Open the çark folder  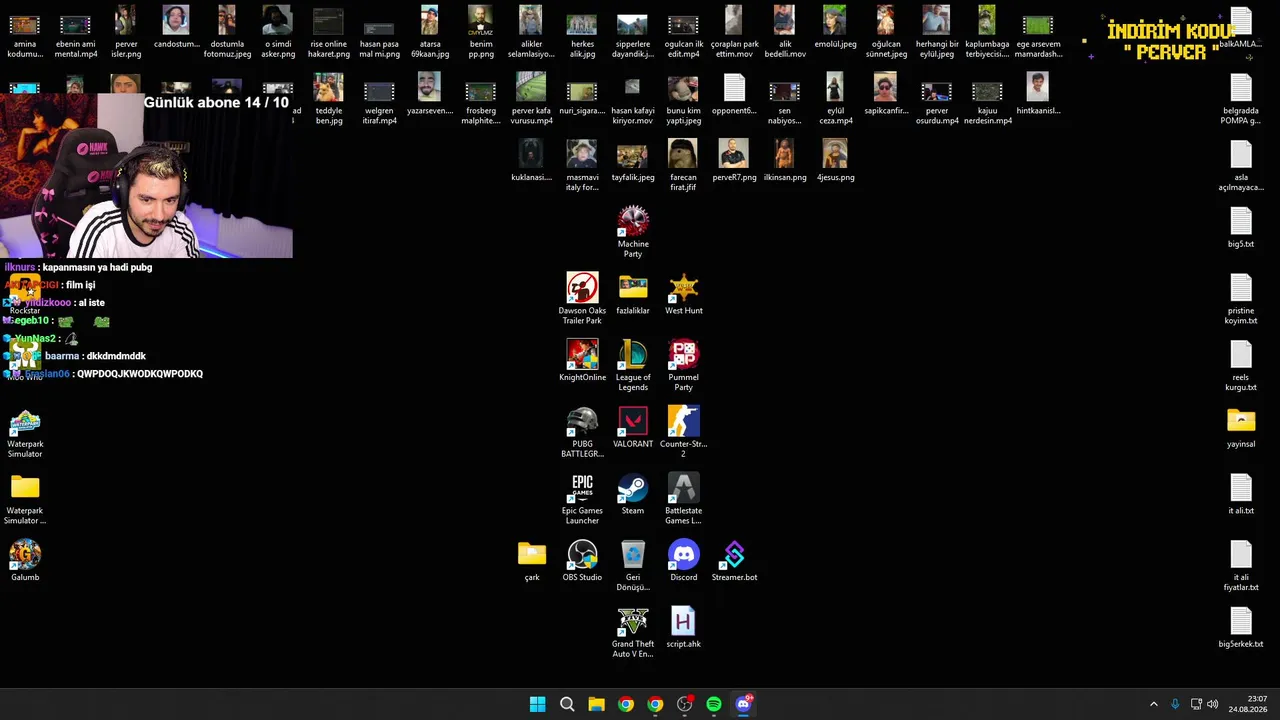532,560
